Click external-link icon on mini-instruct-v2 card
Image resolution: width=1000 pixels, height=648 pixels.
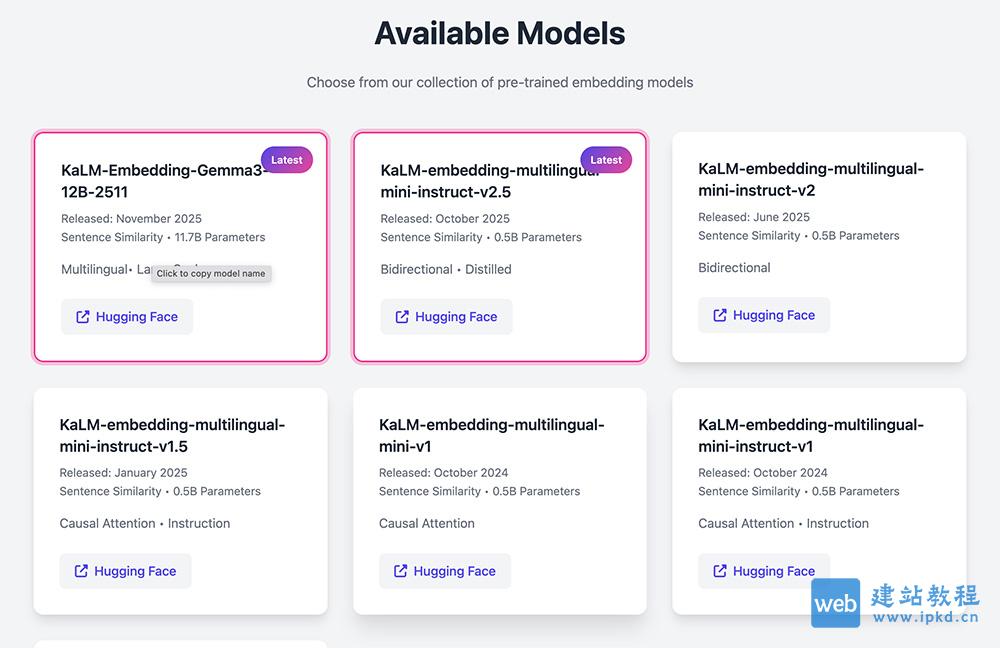click(x=720, y=315)
